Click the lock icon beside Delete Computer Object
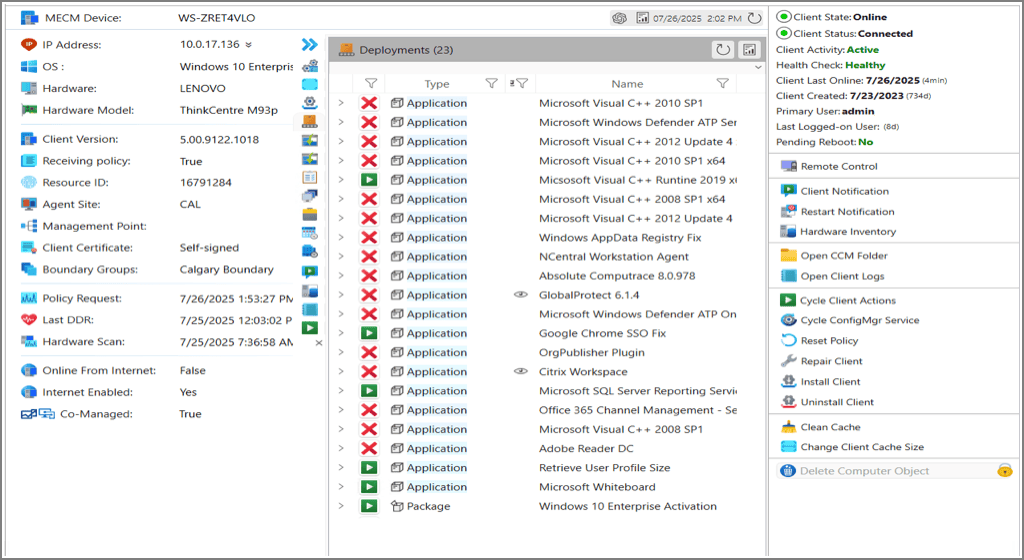The image size is (1024, 560). pyautogui.click(x=1004, y=471)
